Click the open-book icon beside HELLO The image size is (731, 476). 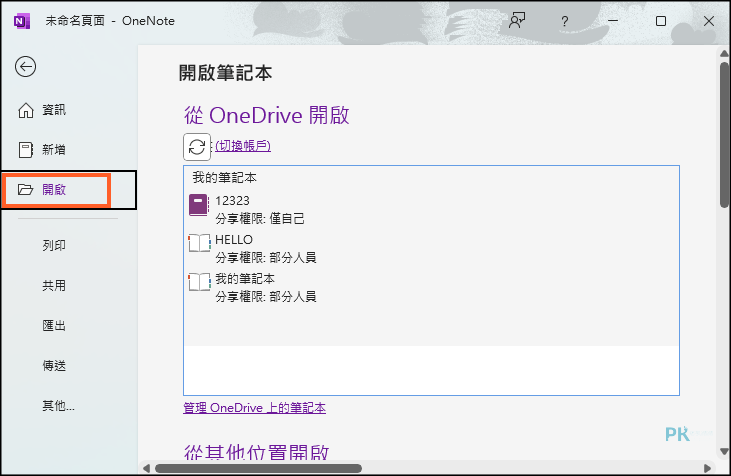point(200,243)
